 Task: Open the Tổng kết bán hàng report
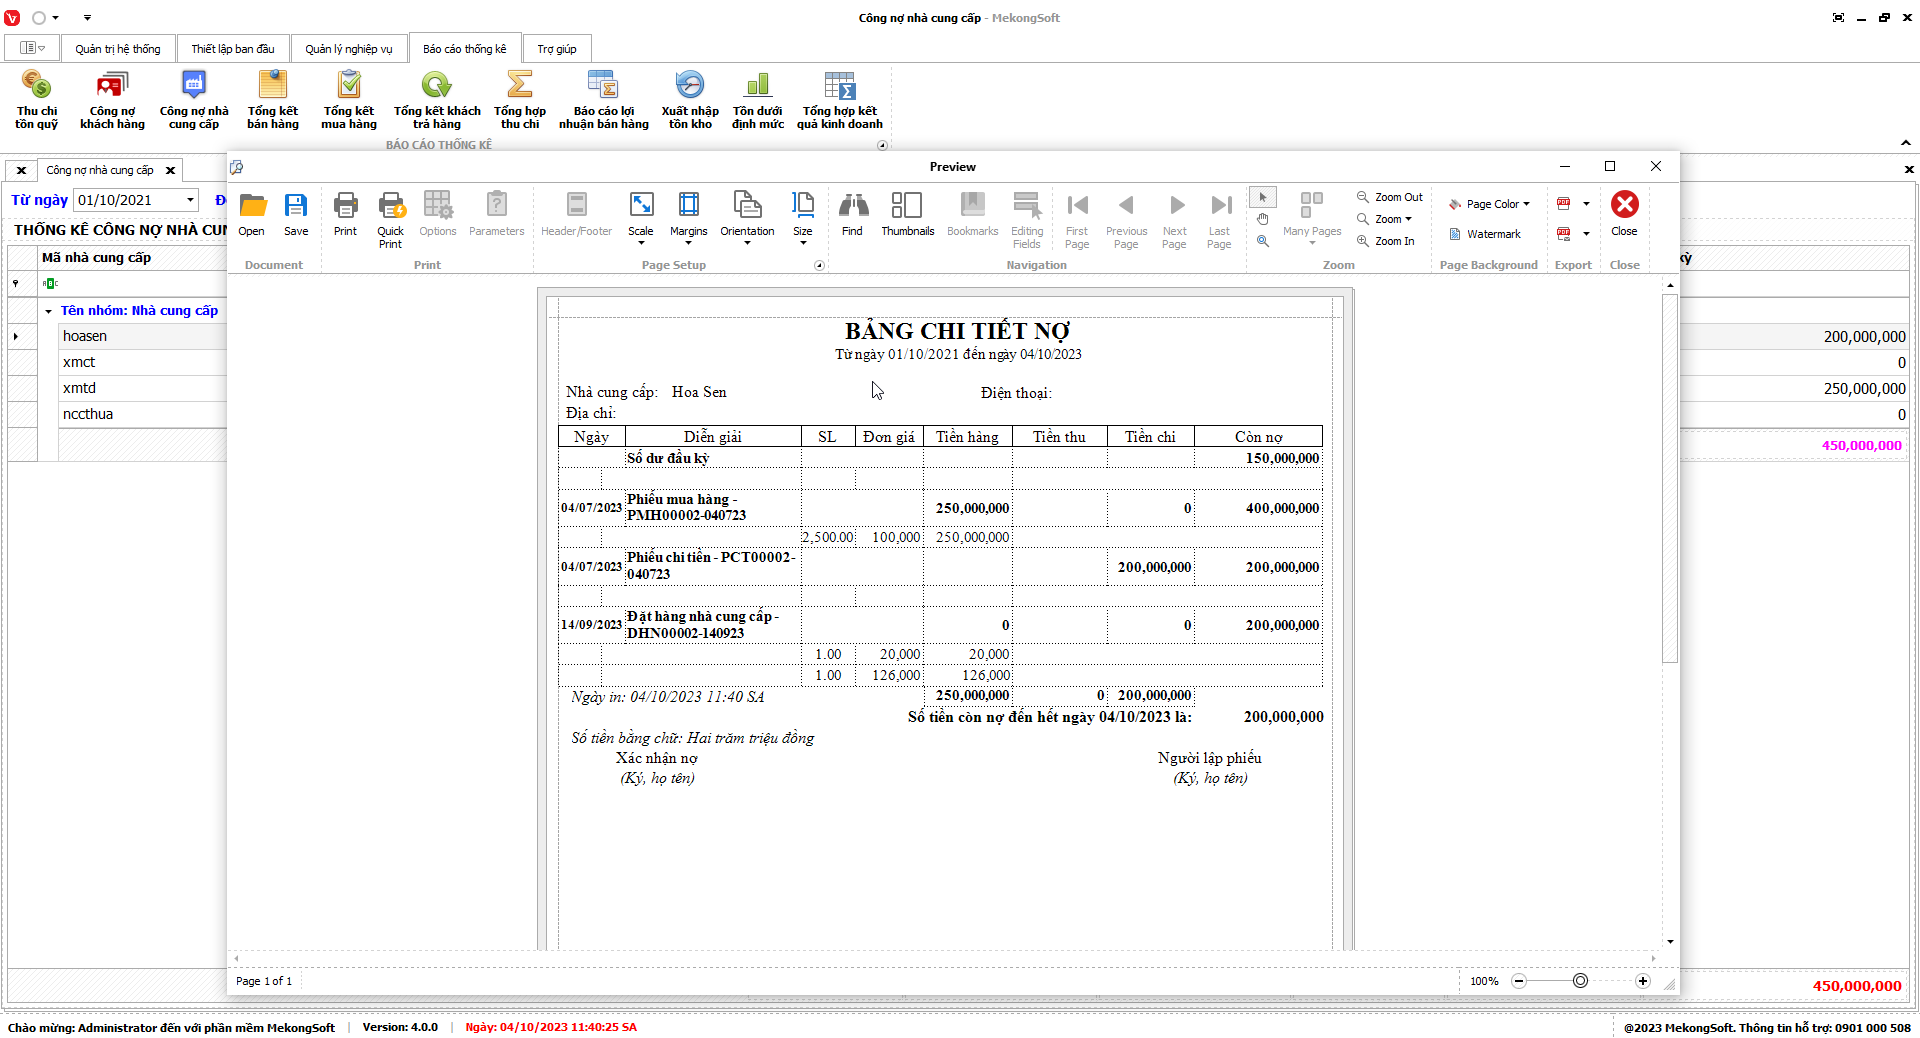click(273, 100)
